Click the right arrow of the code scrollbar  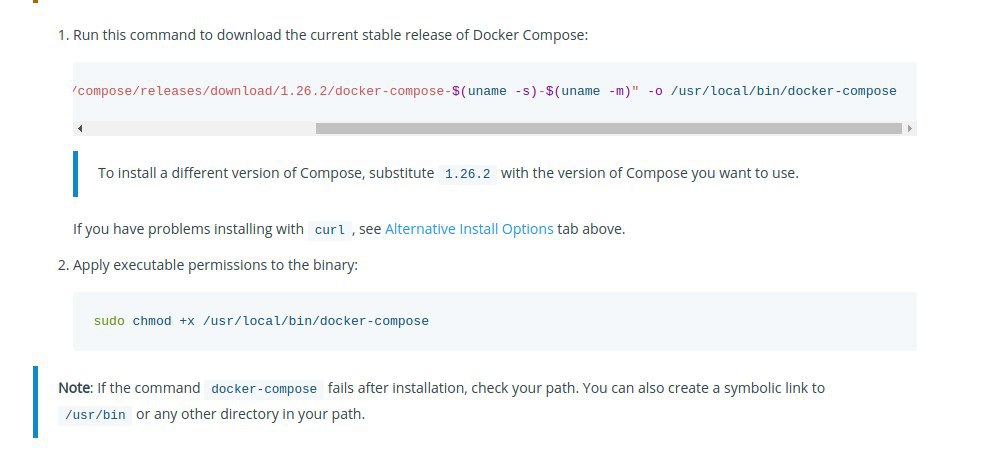click(910, 129)
